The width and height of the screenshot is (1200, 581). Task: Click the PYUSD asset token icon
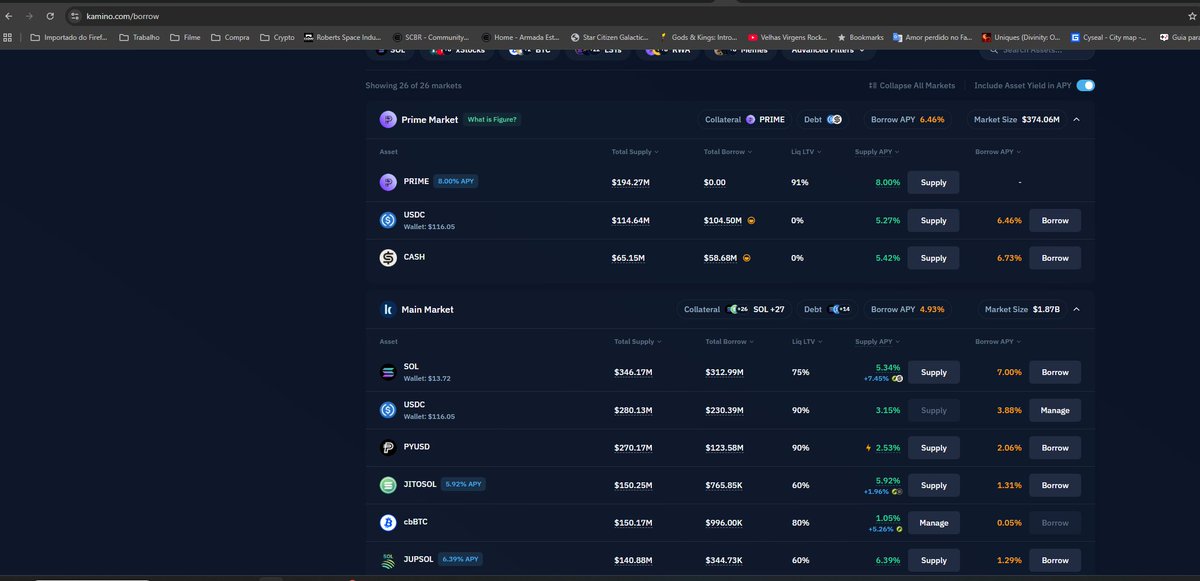pos(388,448)
